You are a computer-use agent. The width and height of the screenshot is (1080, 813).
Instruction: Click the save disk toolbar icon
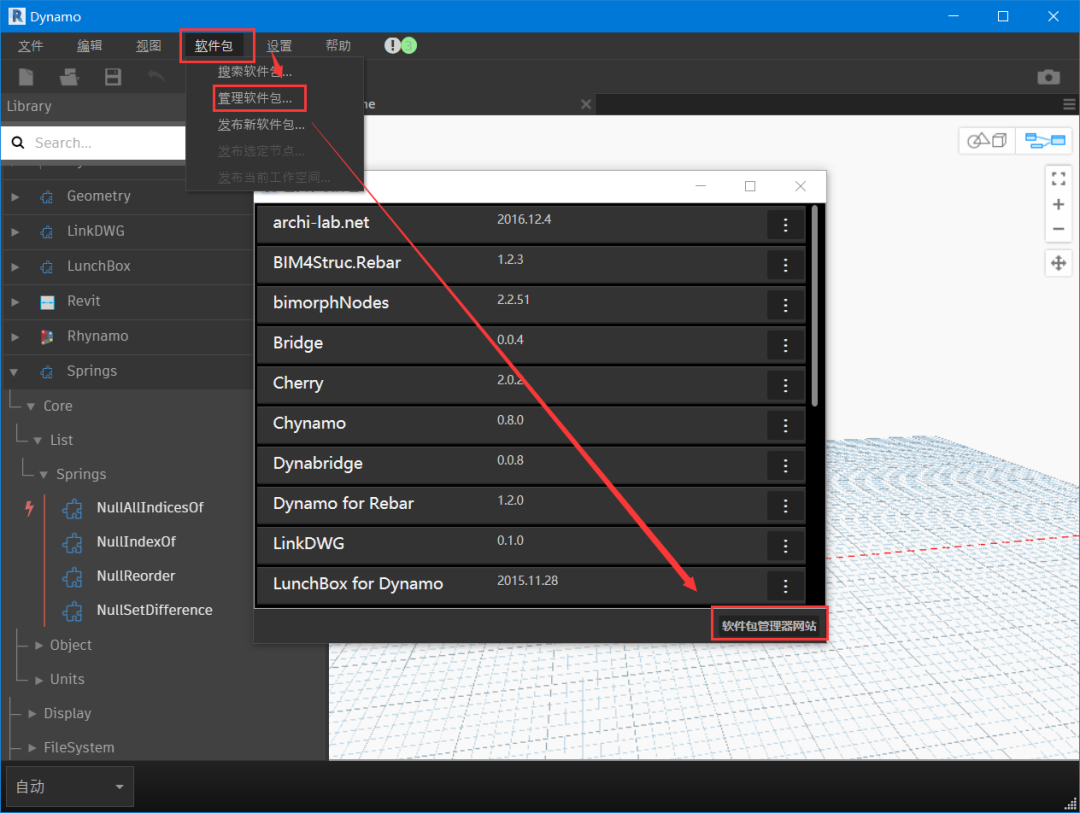[113, 77]
